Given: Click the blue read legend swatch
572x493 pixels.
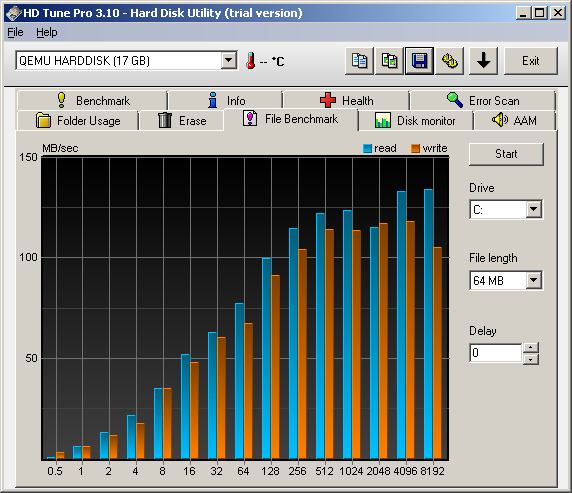Looking at the screenshot, I should (367, 148).
